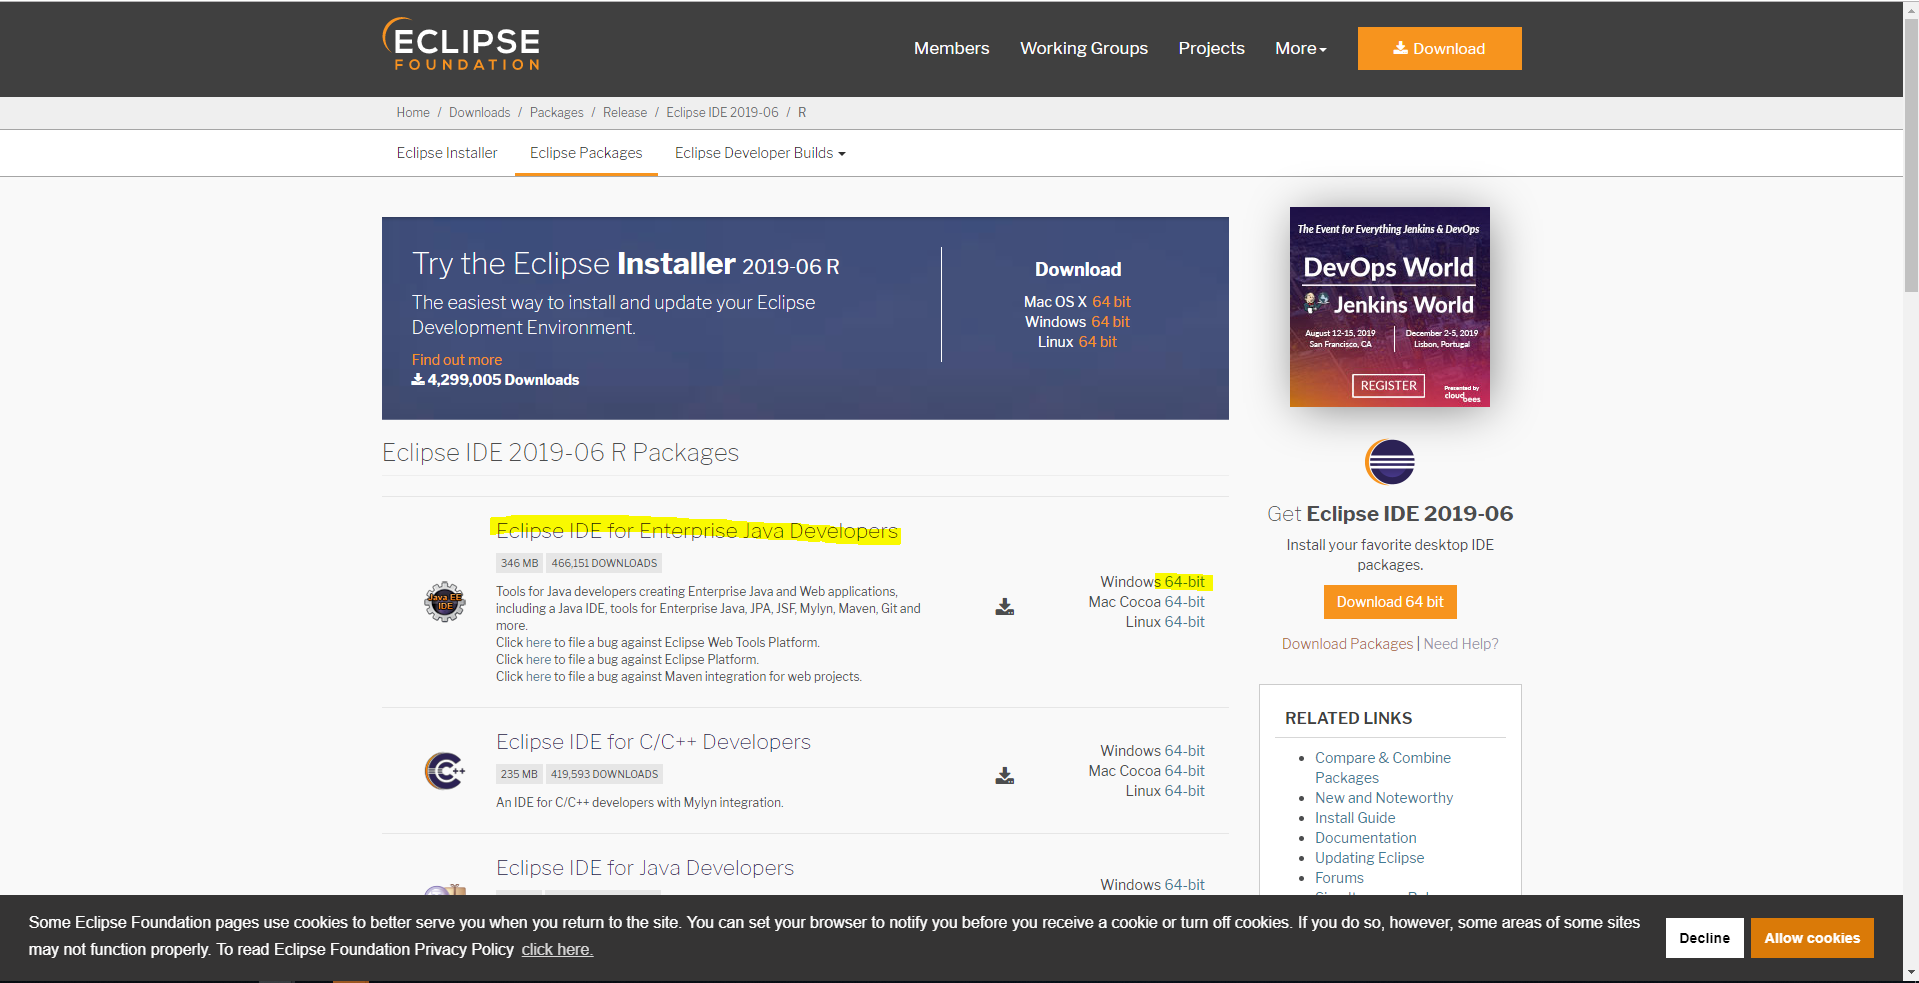The height and width of the screenshot is (983, 1919).
Task: Open New and Noteworthy link
Action: tap(1384, 798)
